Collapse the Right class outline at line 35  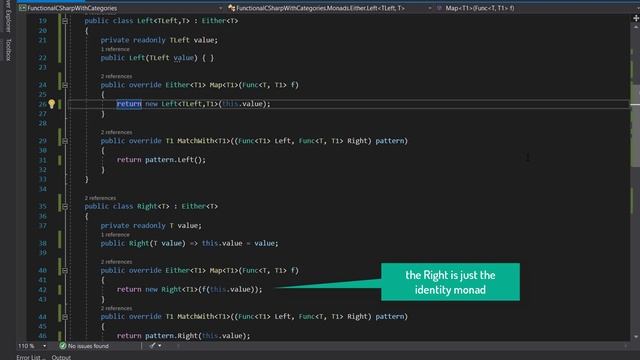pos(65,207)
